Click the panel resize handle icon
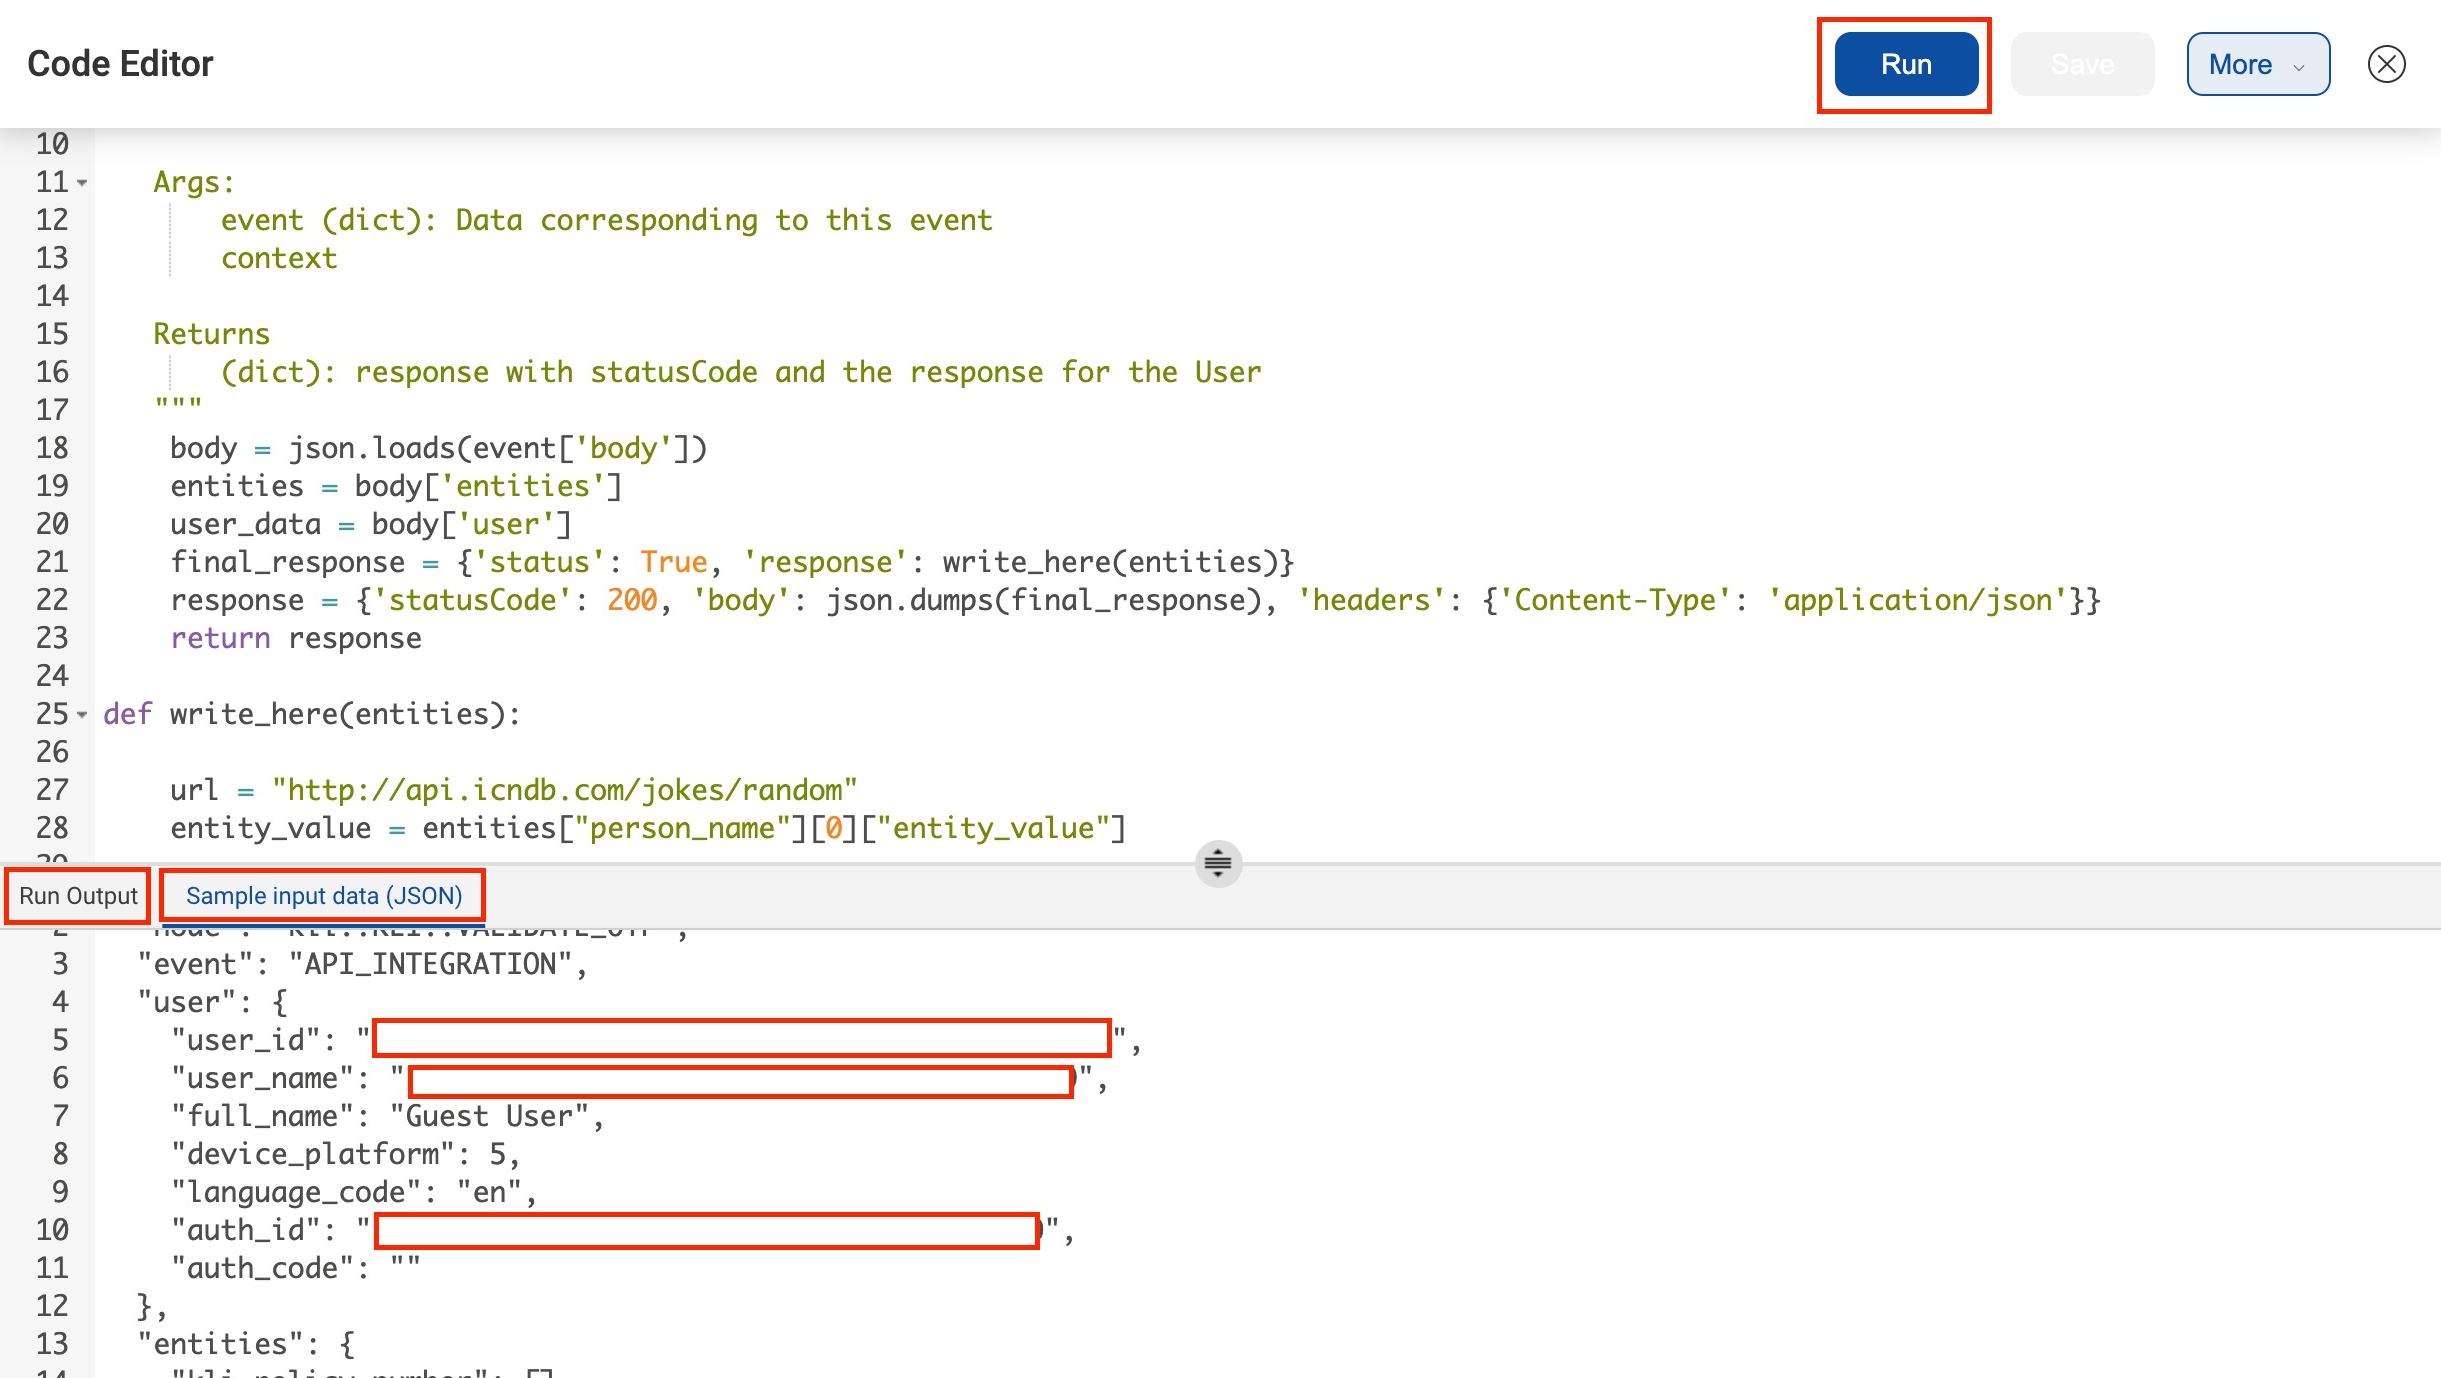The height and width of the screenshot is (1378, 2441). click(x=1217, y=862)
